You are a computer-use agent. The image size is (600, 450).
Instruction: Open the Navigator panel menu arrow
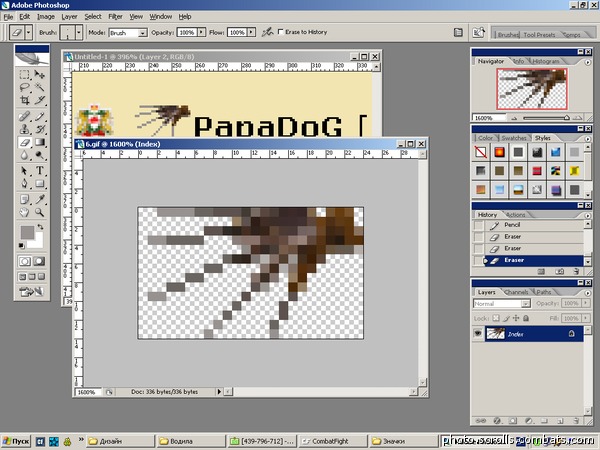[x=588, y=62]
